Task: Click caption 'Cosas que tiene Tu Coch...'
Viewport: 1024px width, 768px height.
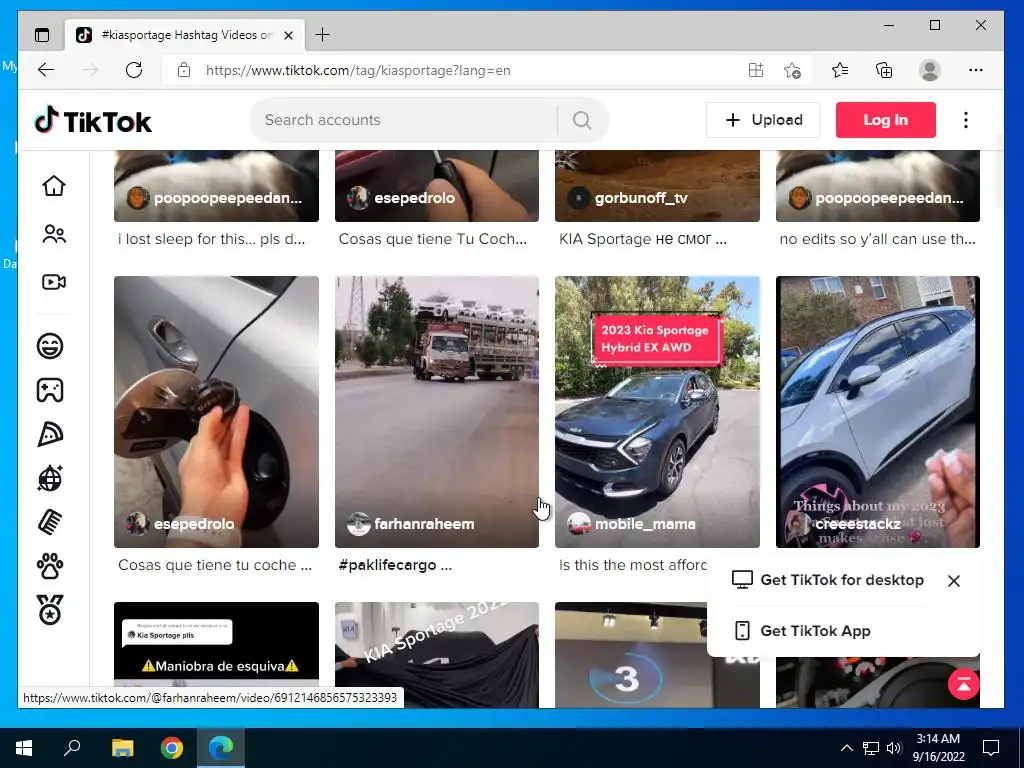Action: [432, 239]
